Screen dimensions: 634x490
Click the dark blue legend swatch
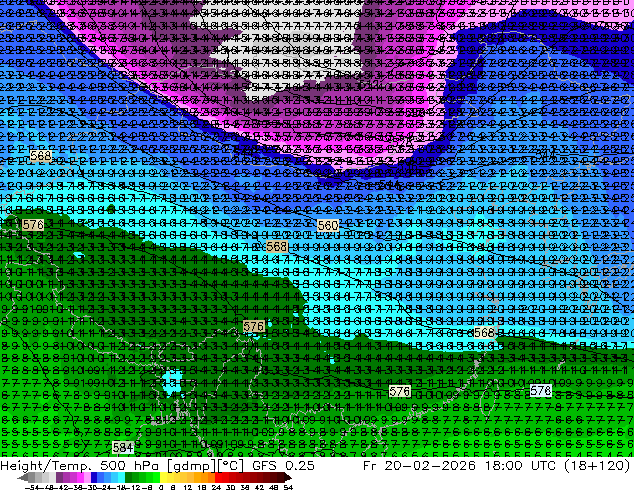coord(94,478)
